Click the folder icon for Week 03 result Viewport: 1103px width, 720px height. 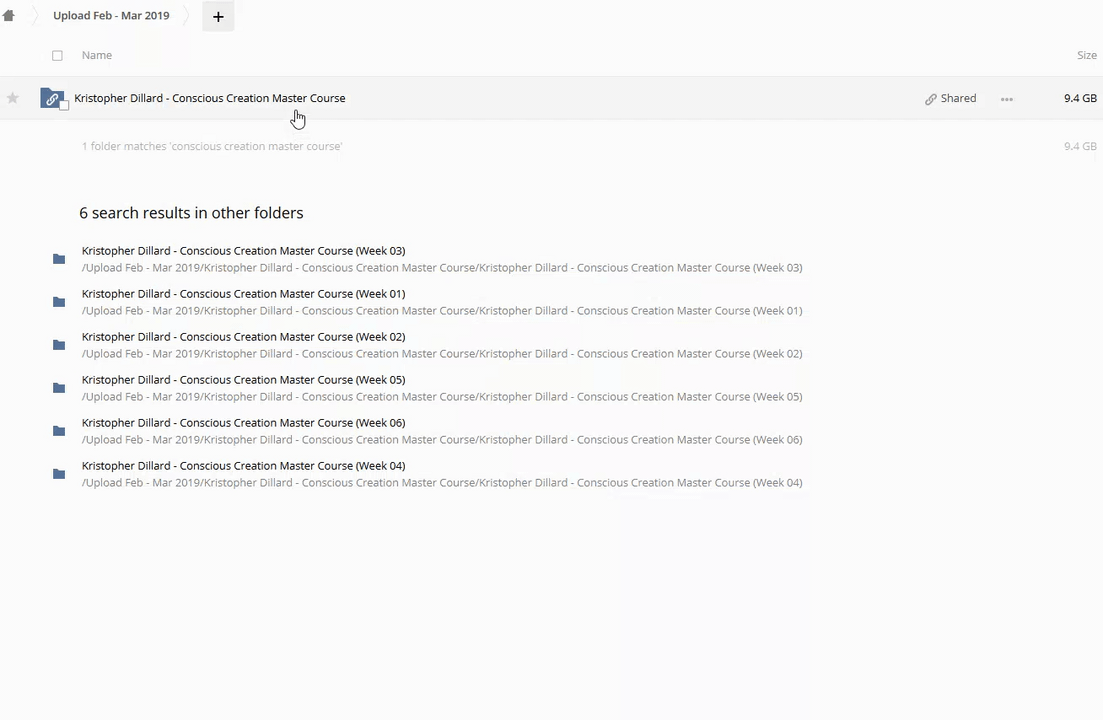[59, 259]
